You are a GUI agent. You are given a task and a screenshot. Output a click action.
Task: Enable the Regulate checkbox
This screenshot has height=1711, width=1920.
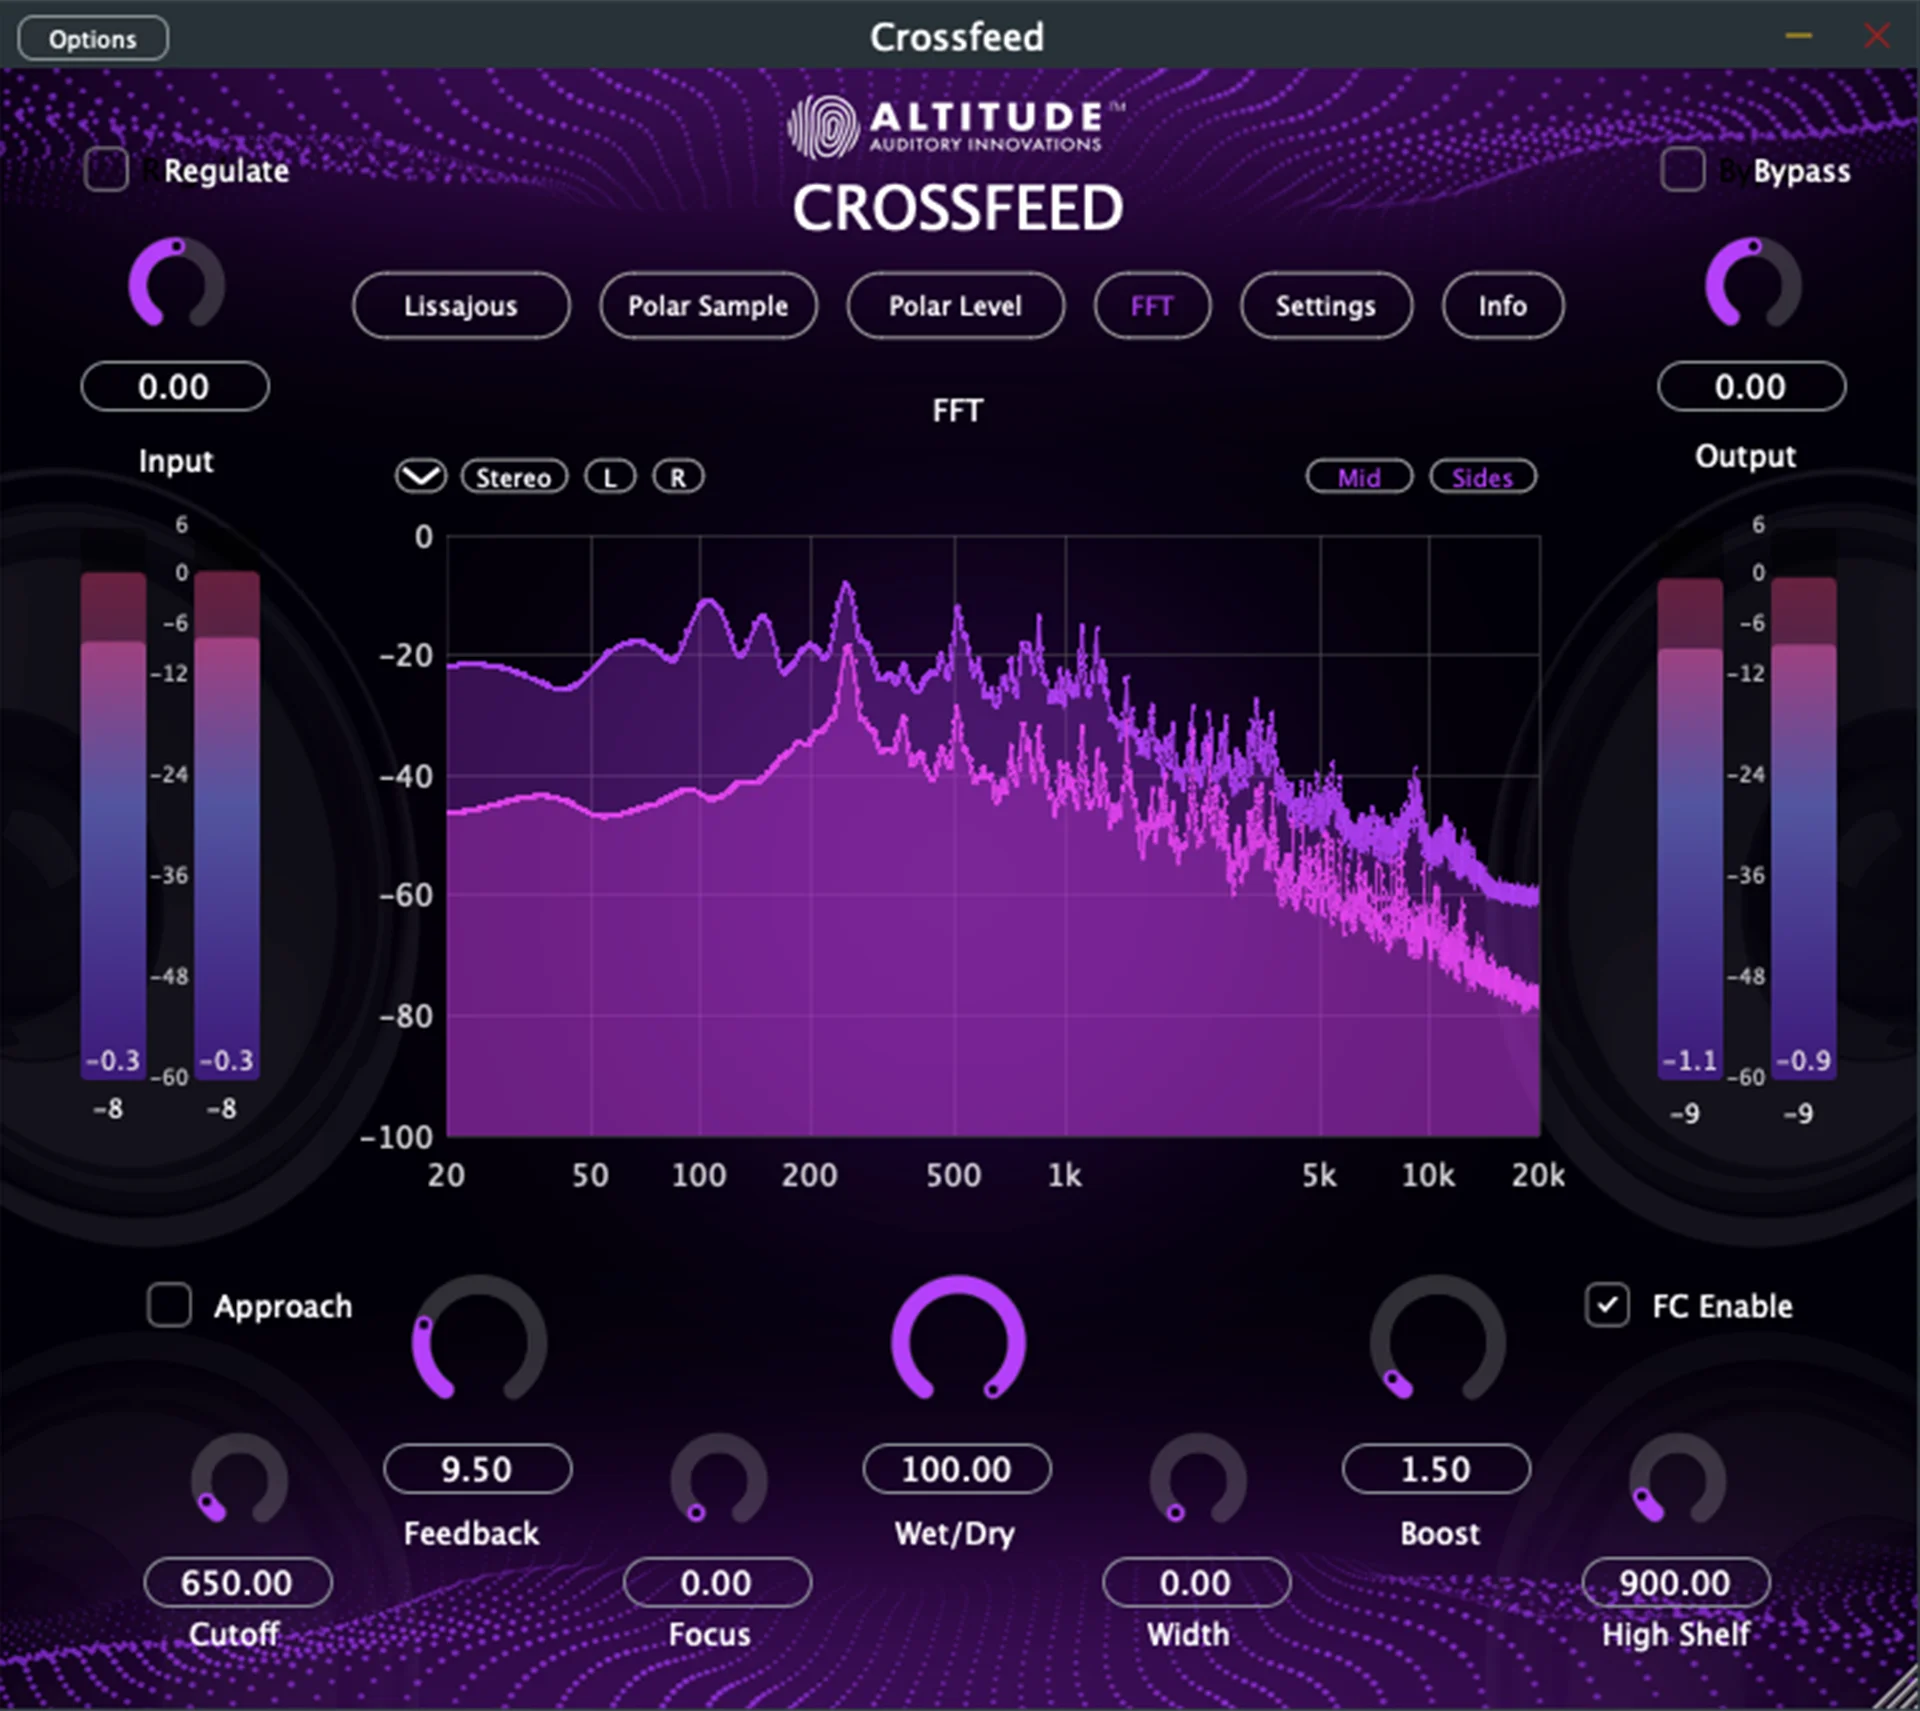click(106, 170)
